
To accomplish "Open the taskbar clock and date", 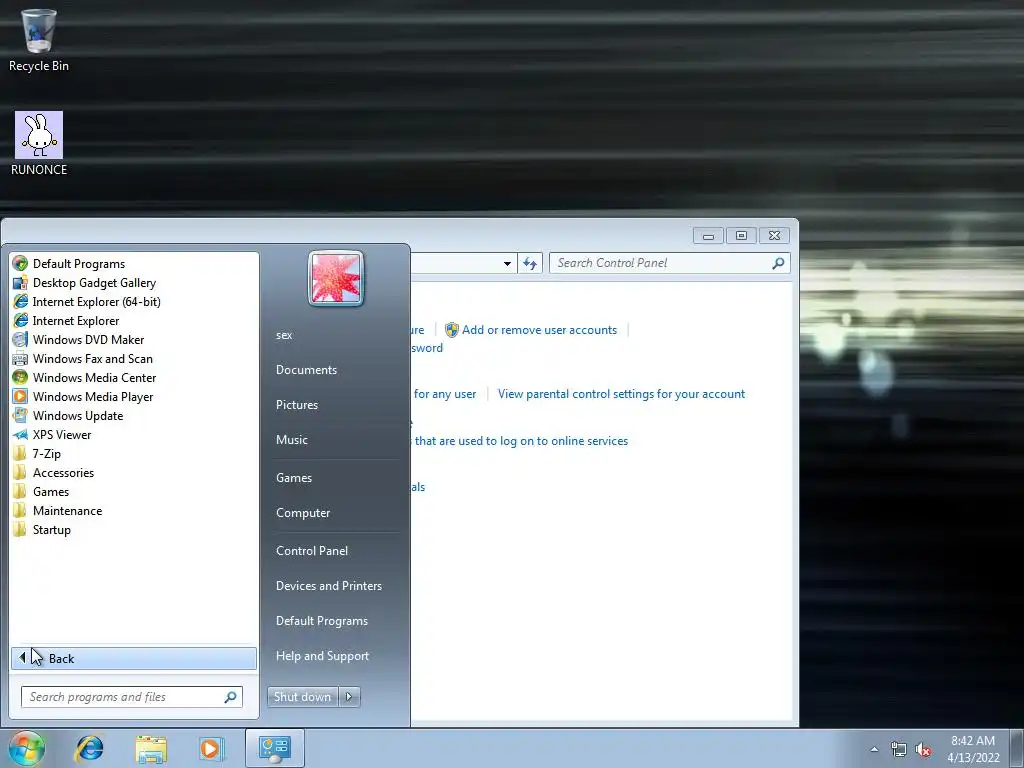I will click(x=973, y=749).
